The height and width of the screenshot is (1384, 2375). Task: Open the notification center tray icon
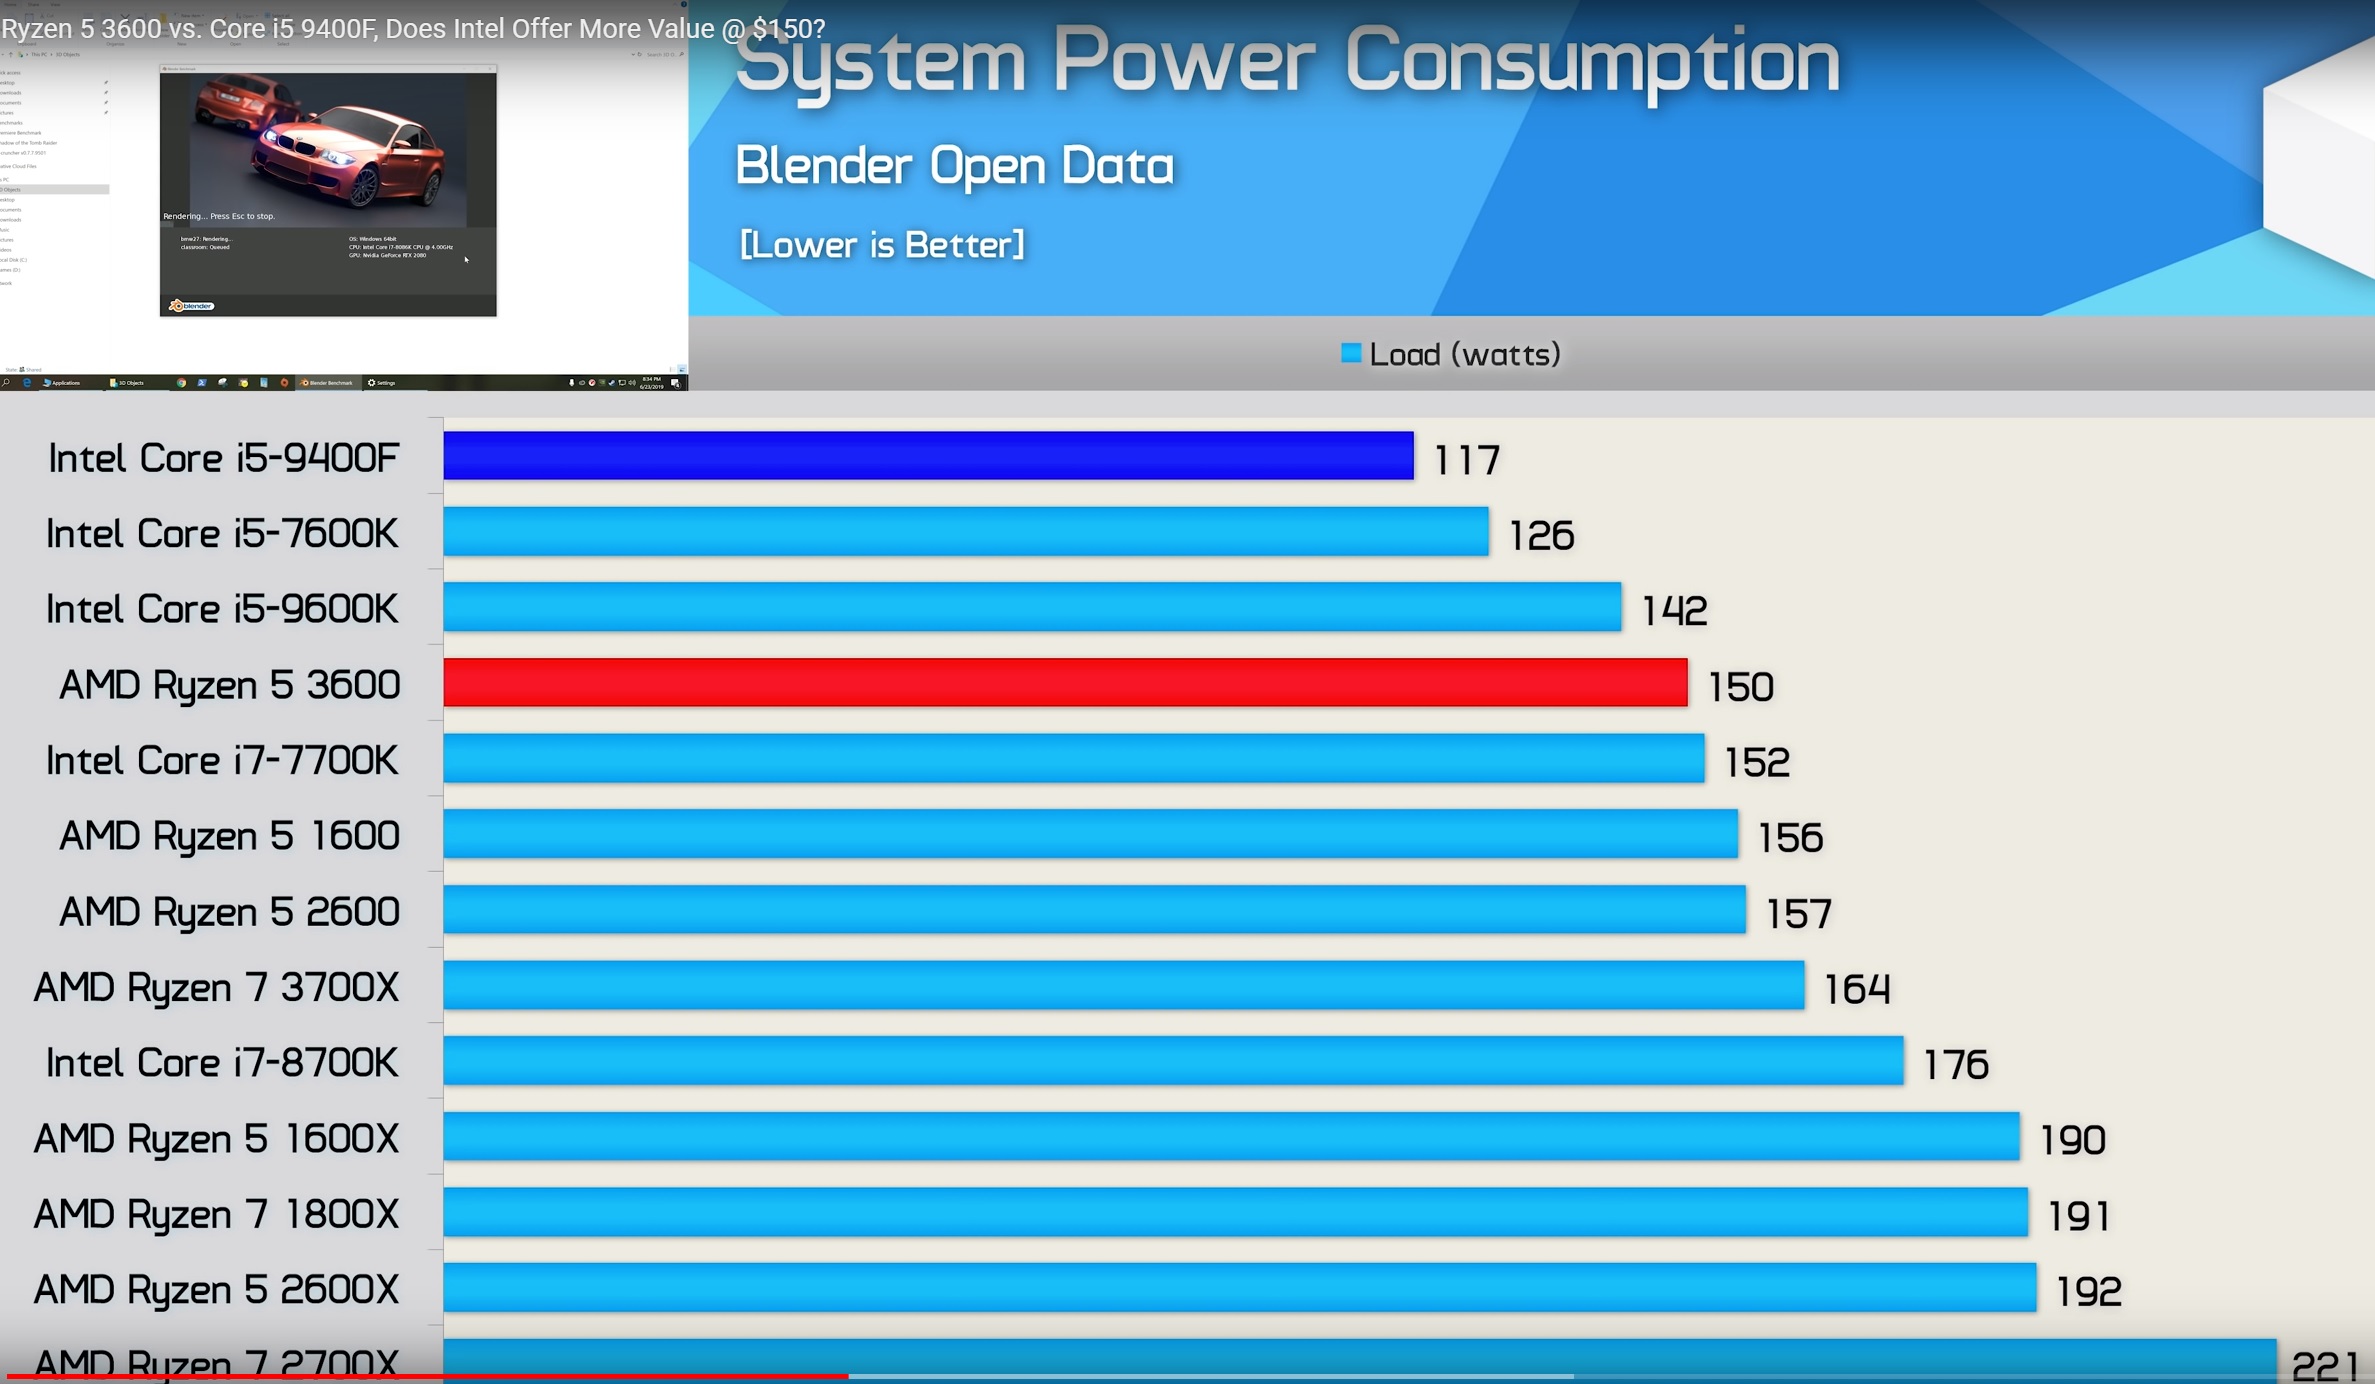coord(675,383)
